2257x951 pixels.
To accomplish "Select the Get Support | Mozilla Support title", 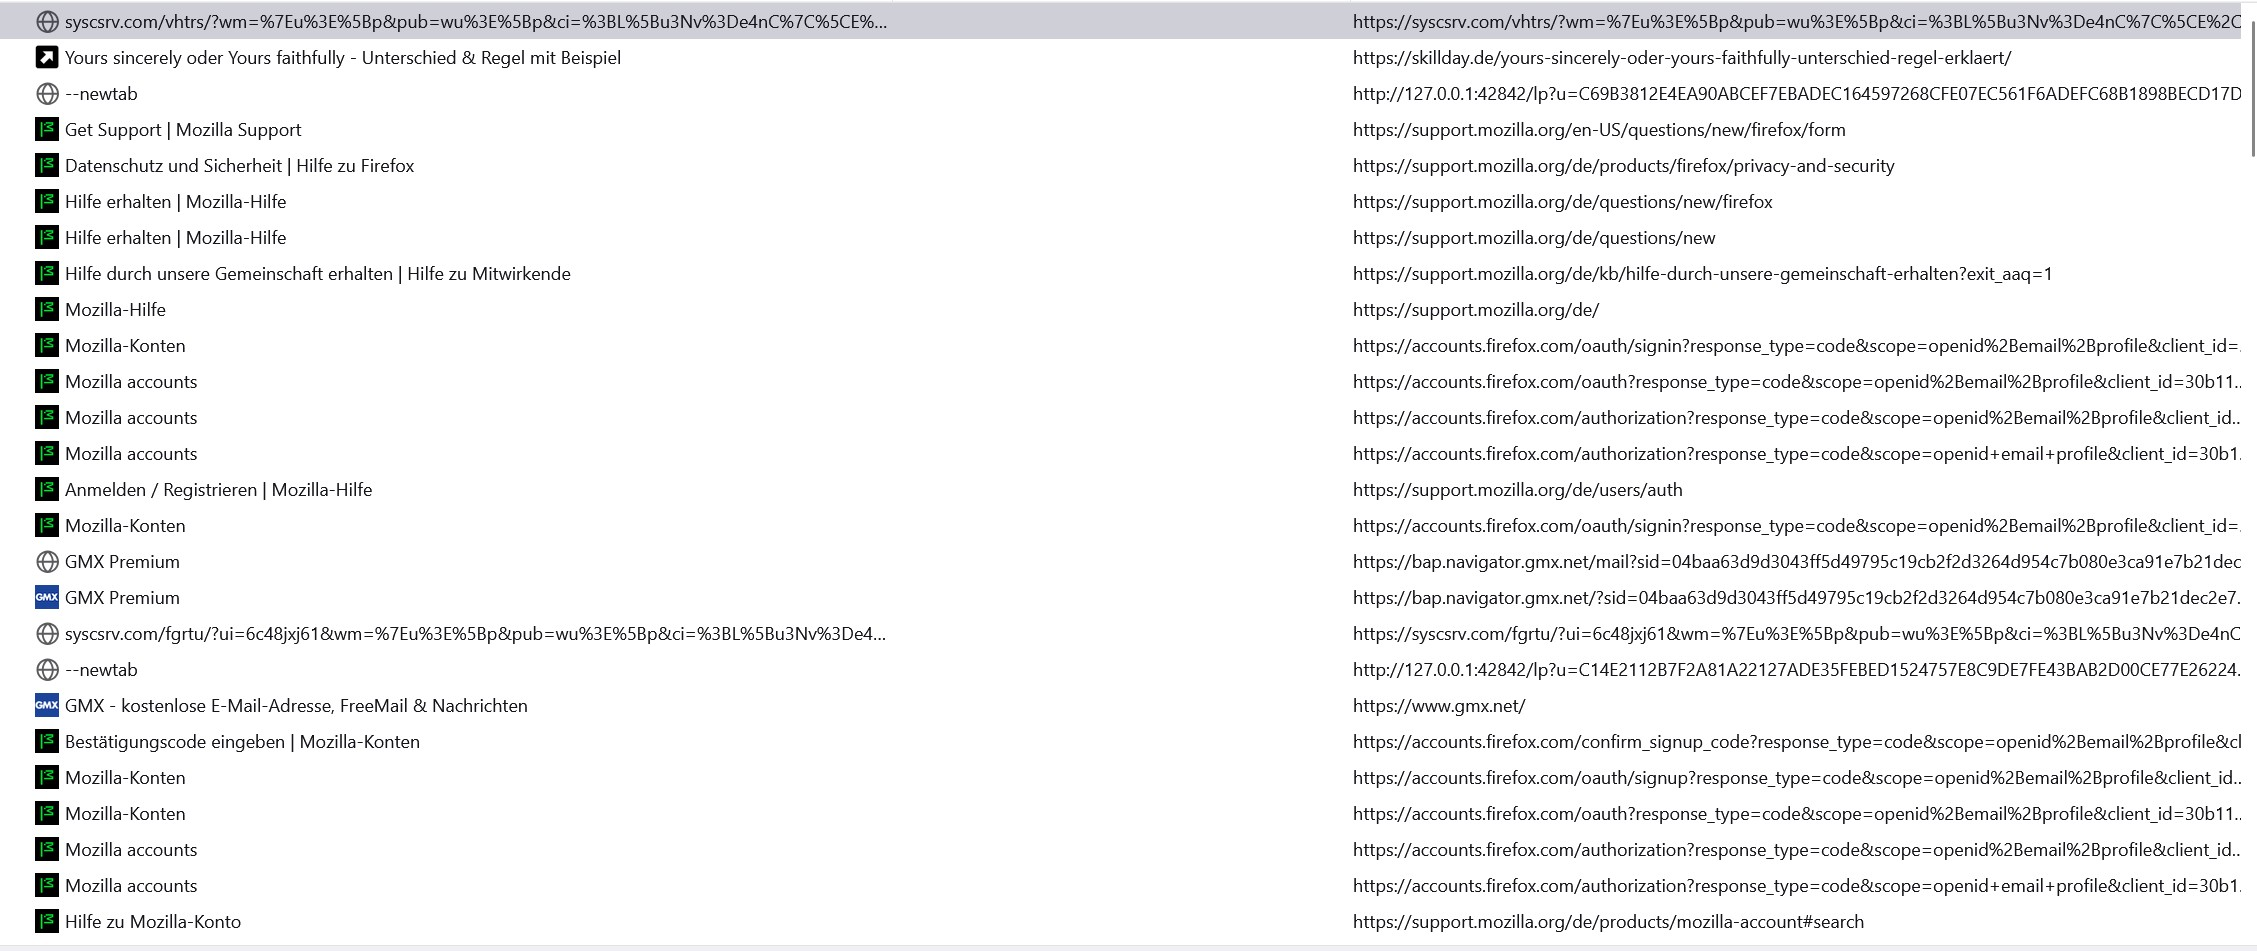I will 183,130.
